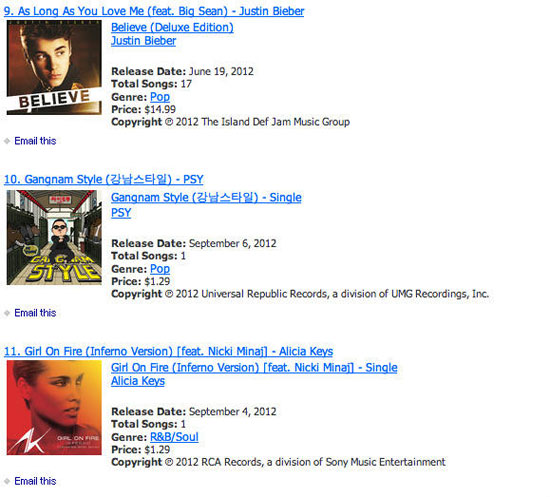This screenshot has width=550, height=497.
Task: Click the diamond icon beside Justin Bieber's Email this
Action: click(7, 141)
